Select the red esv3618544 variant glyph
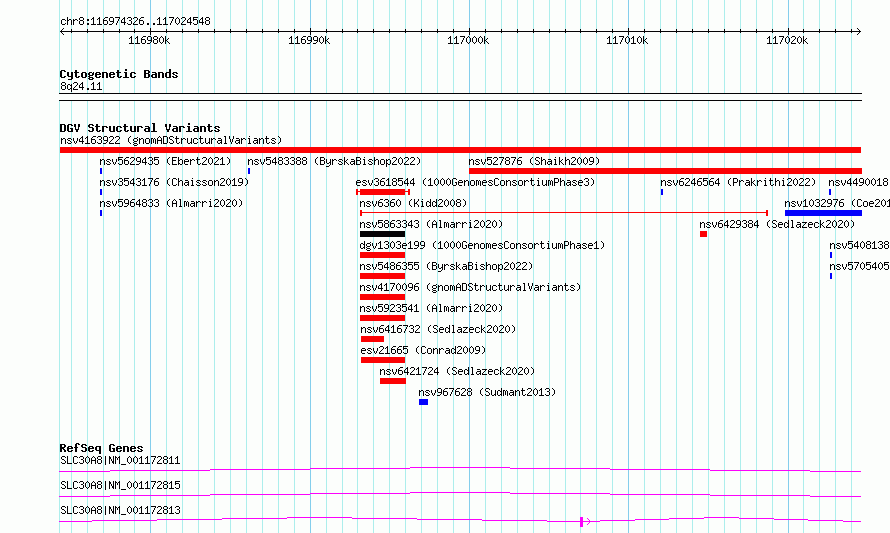890x533 pixels. (383, 192)
